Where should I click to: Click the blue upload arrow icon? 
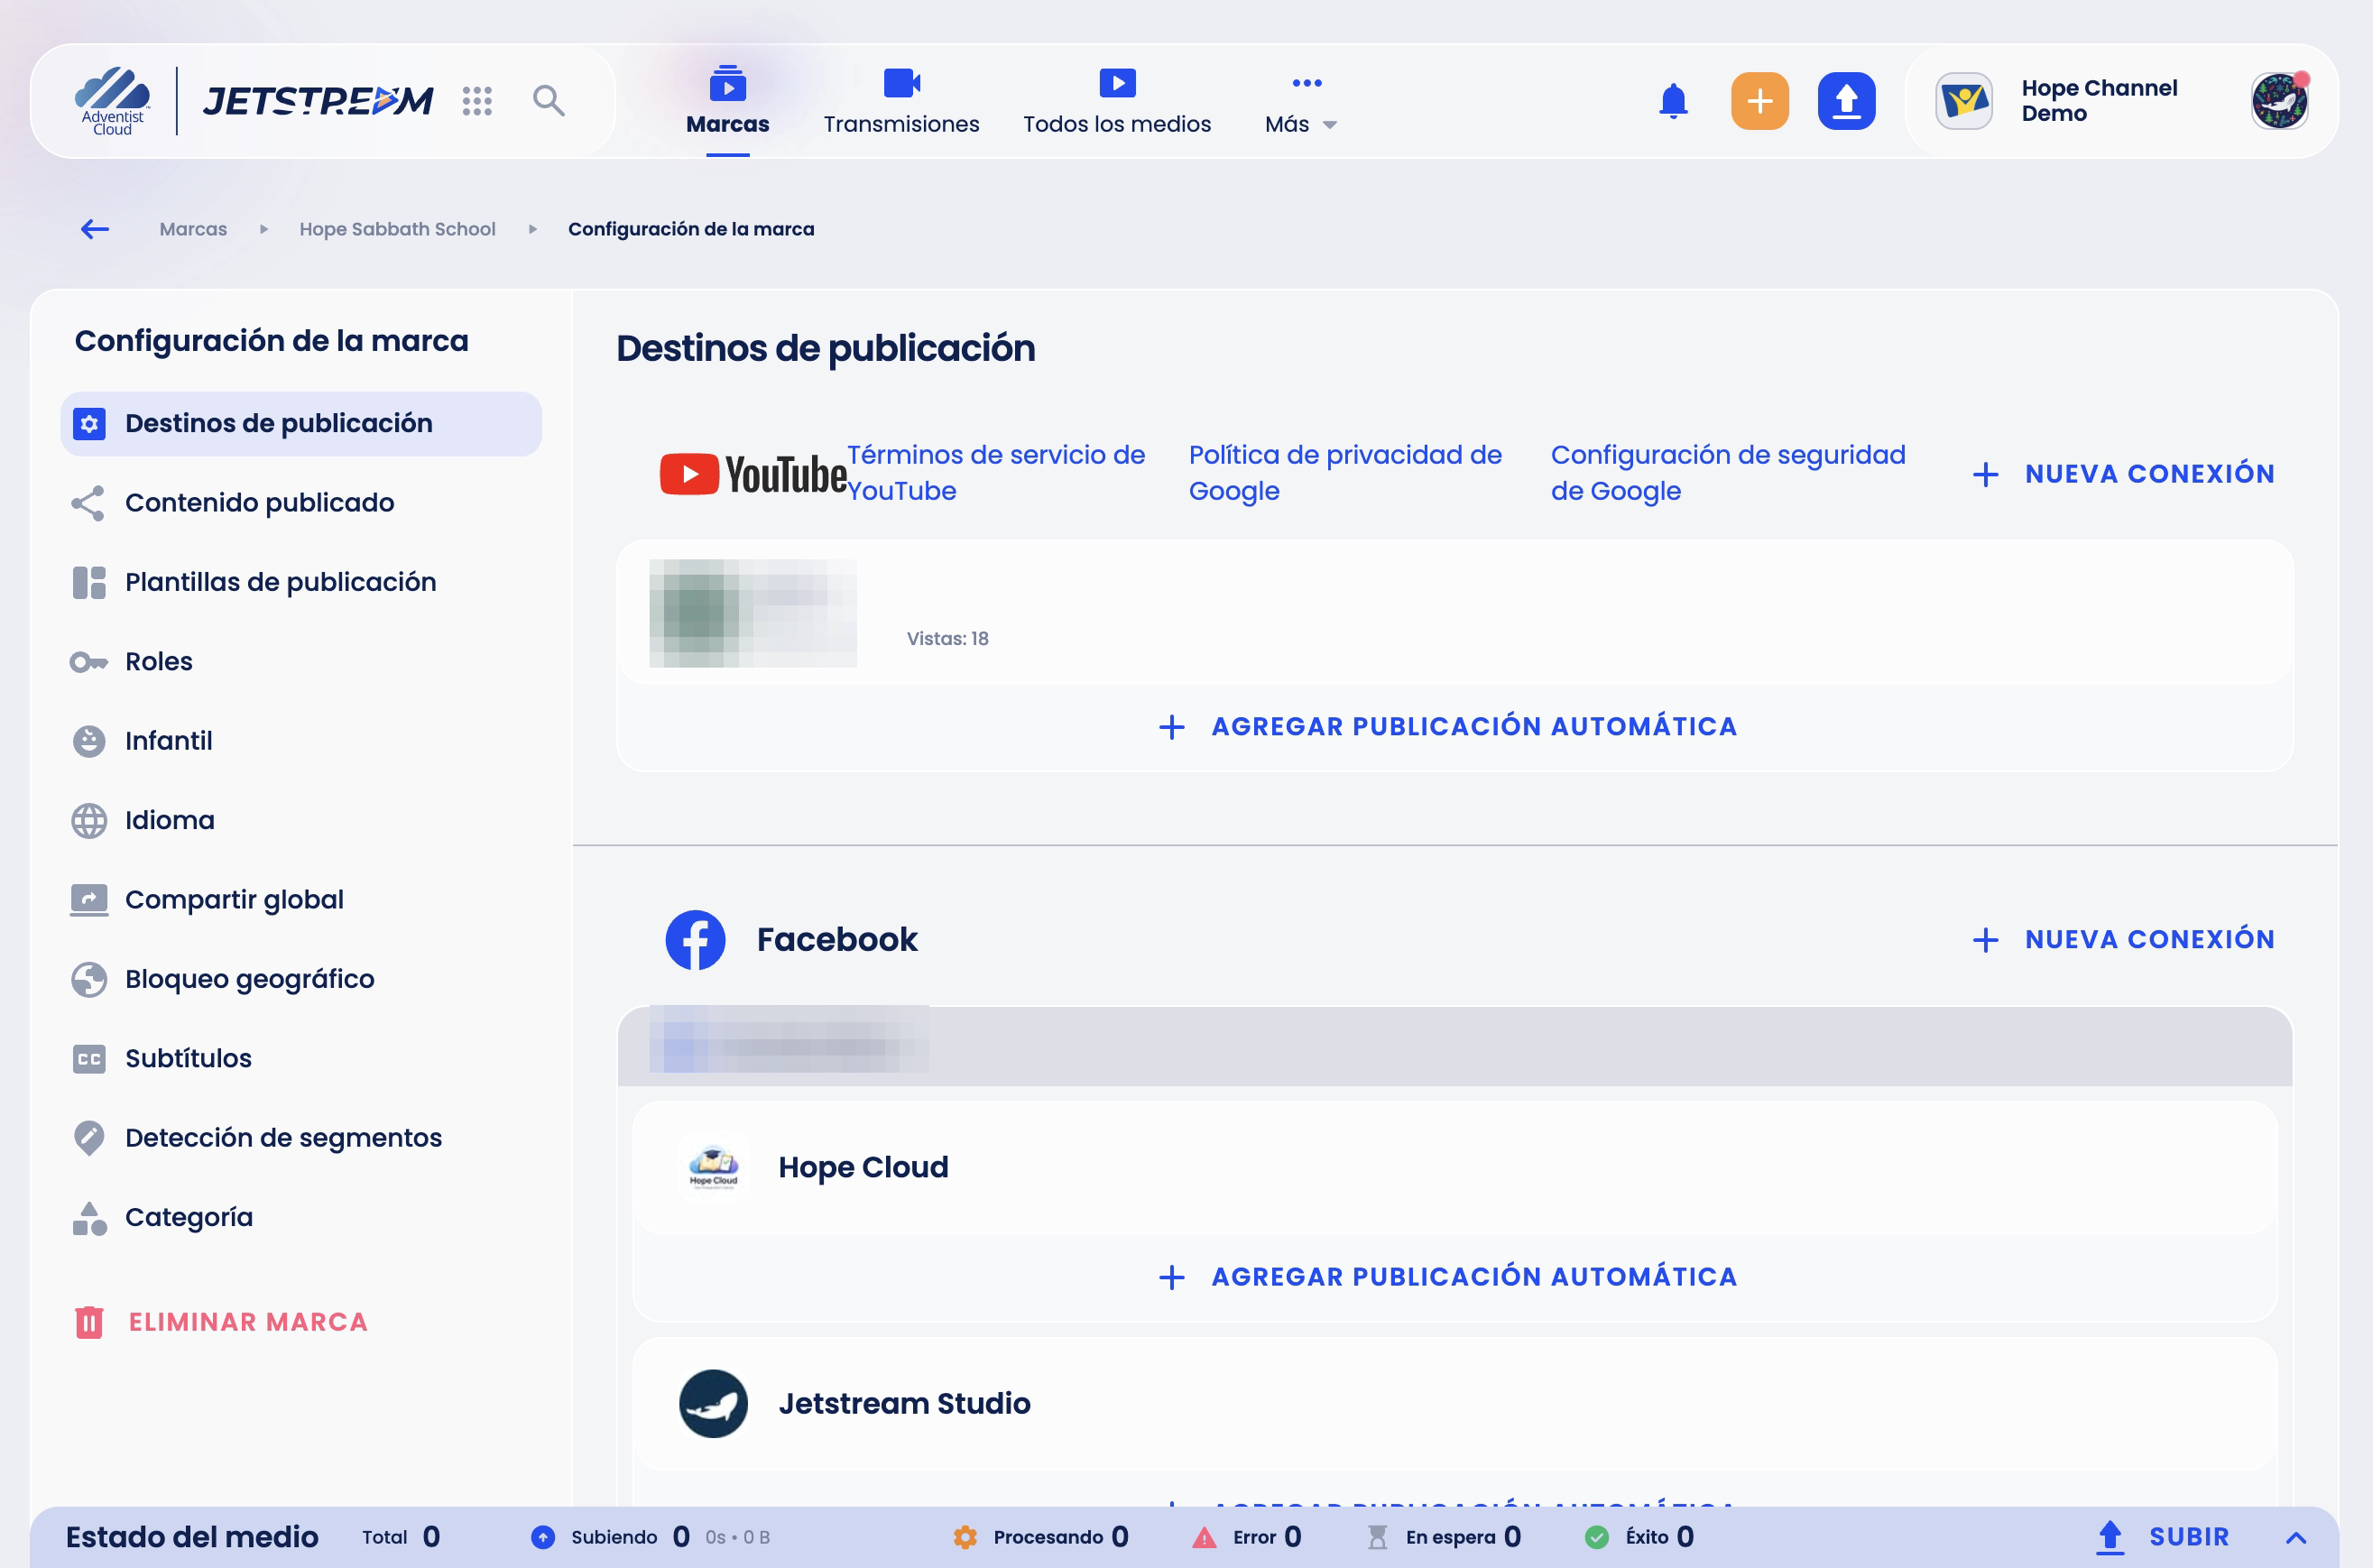click(1846, 101)
